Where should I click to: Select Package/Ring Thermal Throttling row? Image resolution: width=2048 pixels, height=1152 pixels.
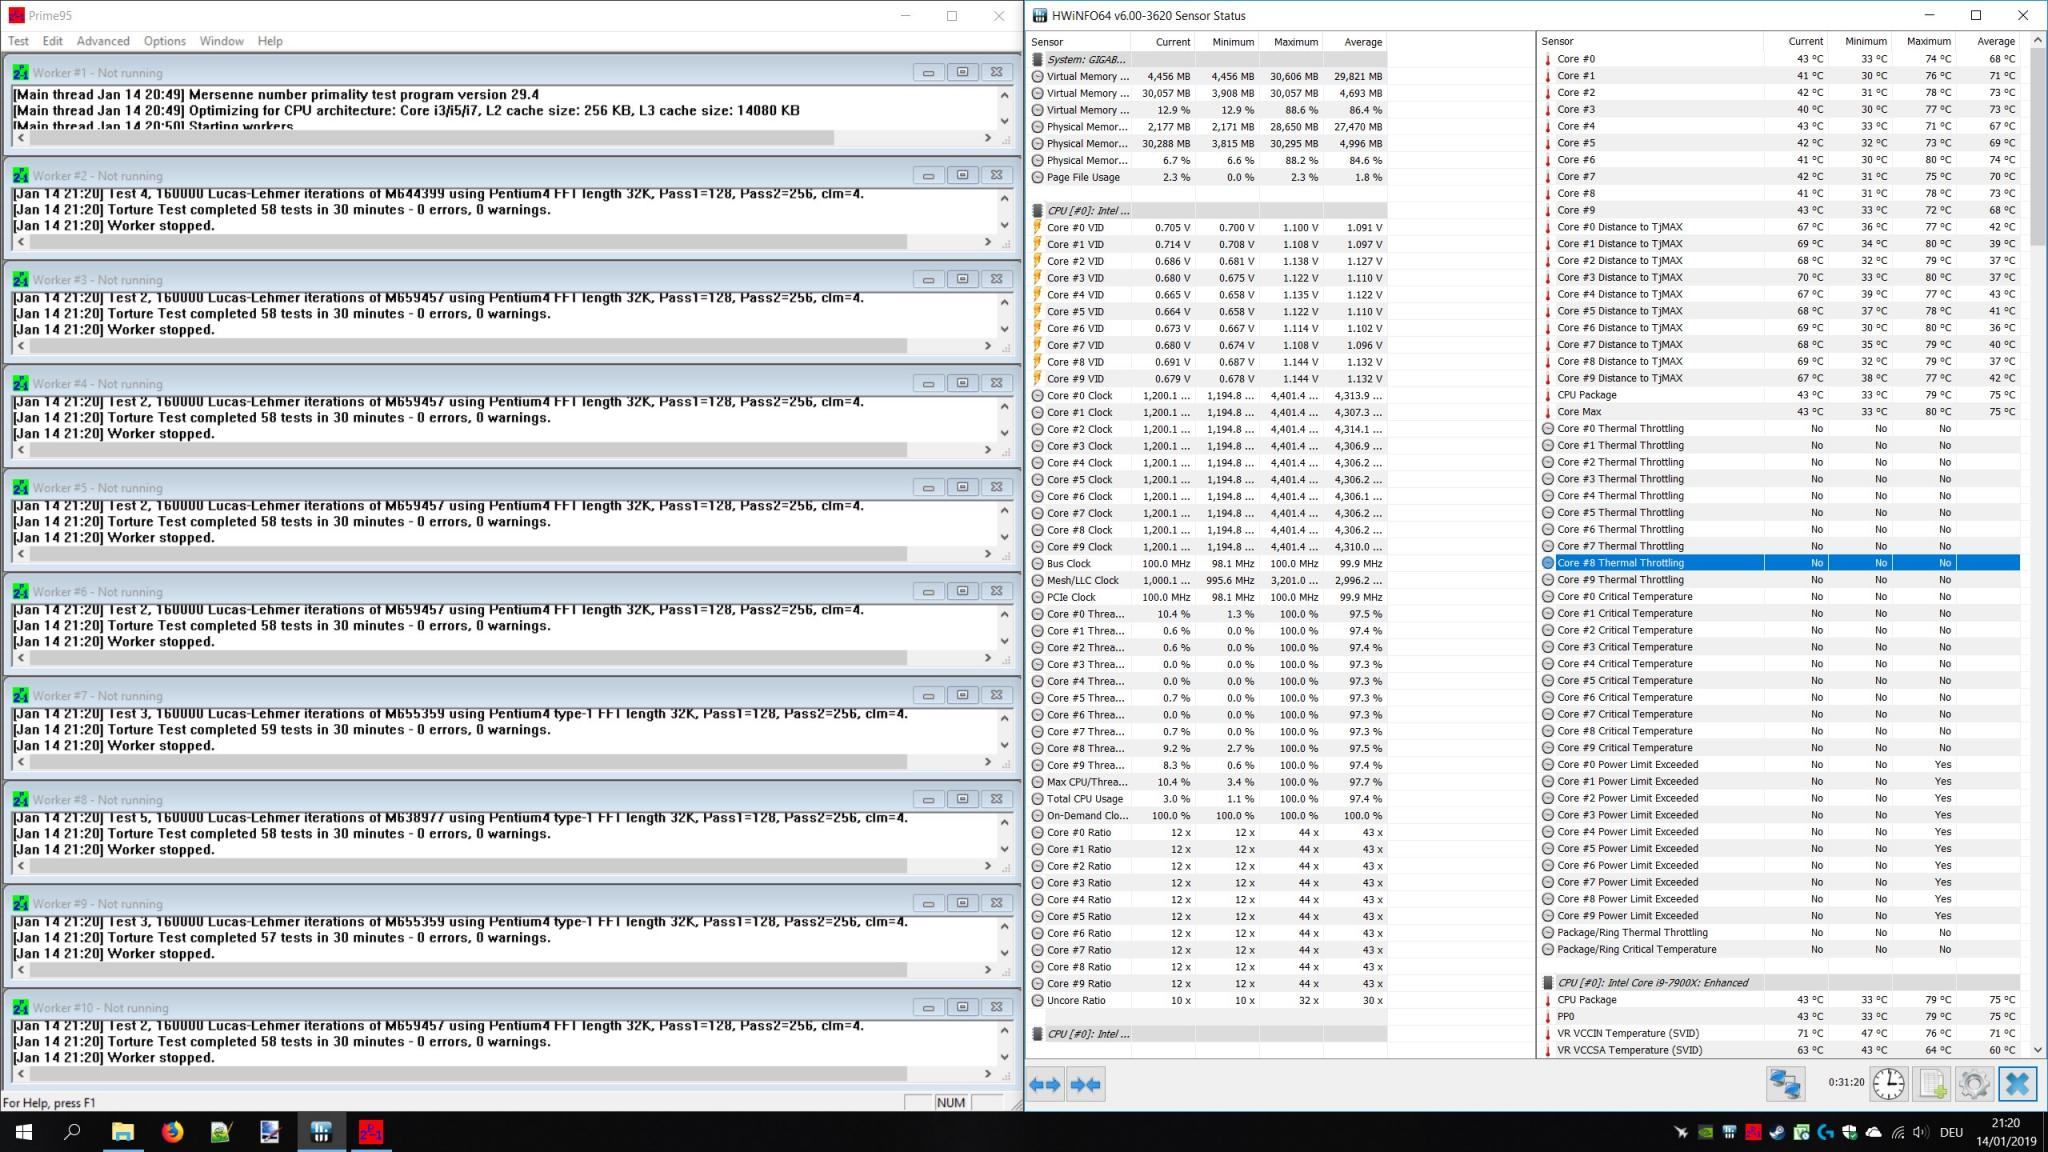click(x=1780, y=932)
